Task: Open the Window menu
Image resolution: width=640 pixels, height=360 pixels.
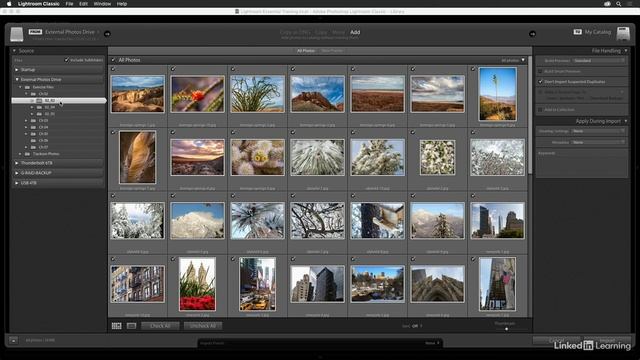Action: (102, 4)
